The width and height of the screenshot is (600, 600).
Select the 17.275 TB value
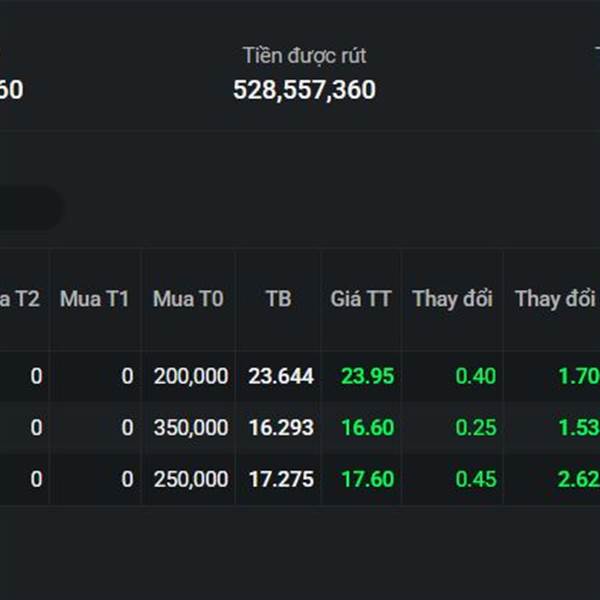(x=281, y=480)
